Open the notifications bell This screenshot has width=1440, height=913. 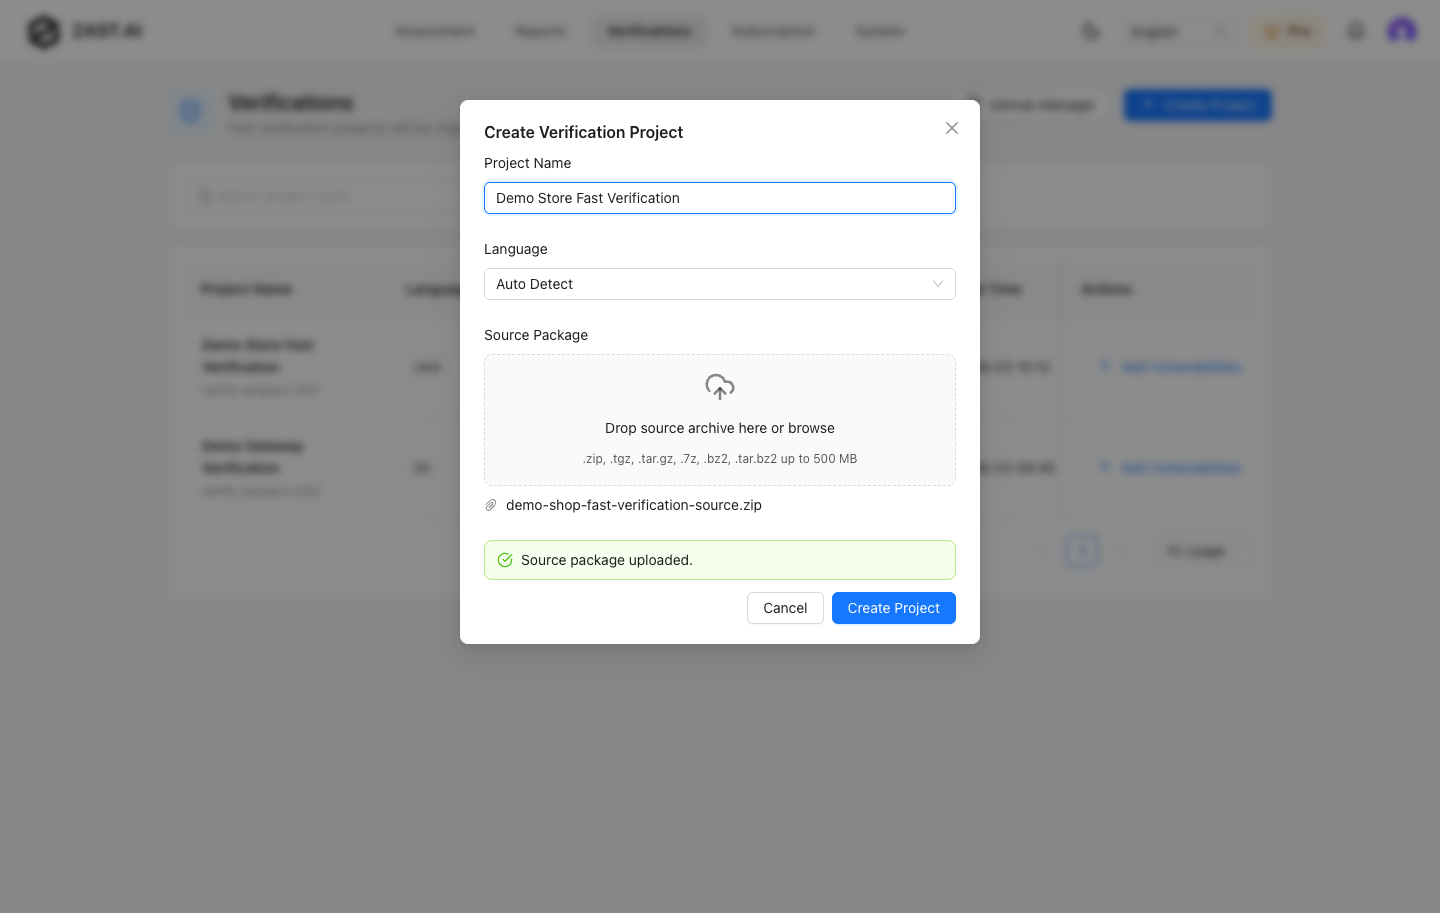coord(1356,31)
